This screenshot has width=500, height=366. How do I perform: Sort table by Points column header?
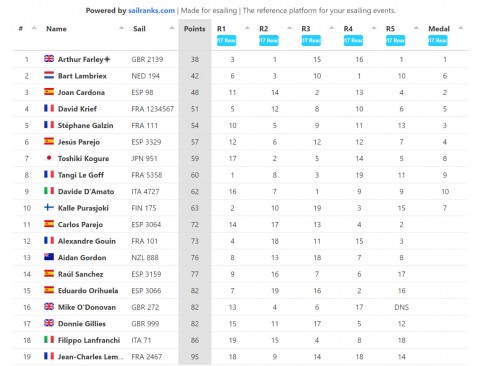click(195, 29)
